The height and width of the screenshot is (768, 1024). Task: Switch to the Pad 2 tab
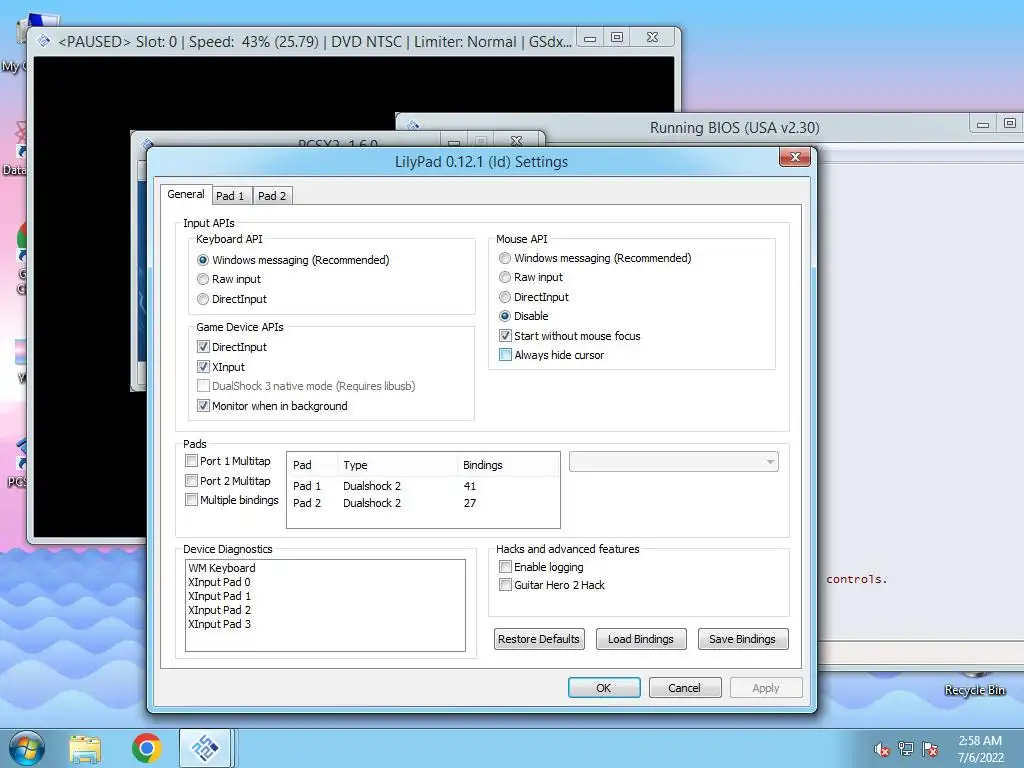(272, 196)
